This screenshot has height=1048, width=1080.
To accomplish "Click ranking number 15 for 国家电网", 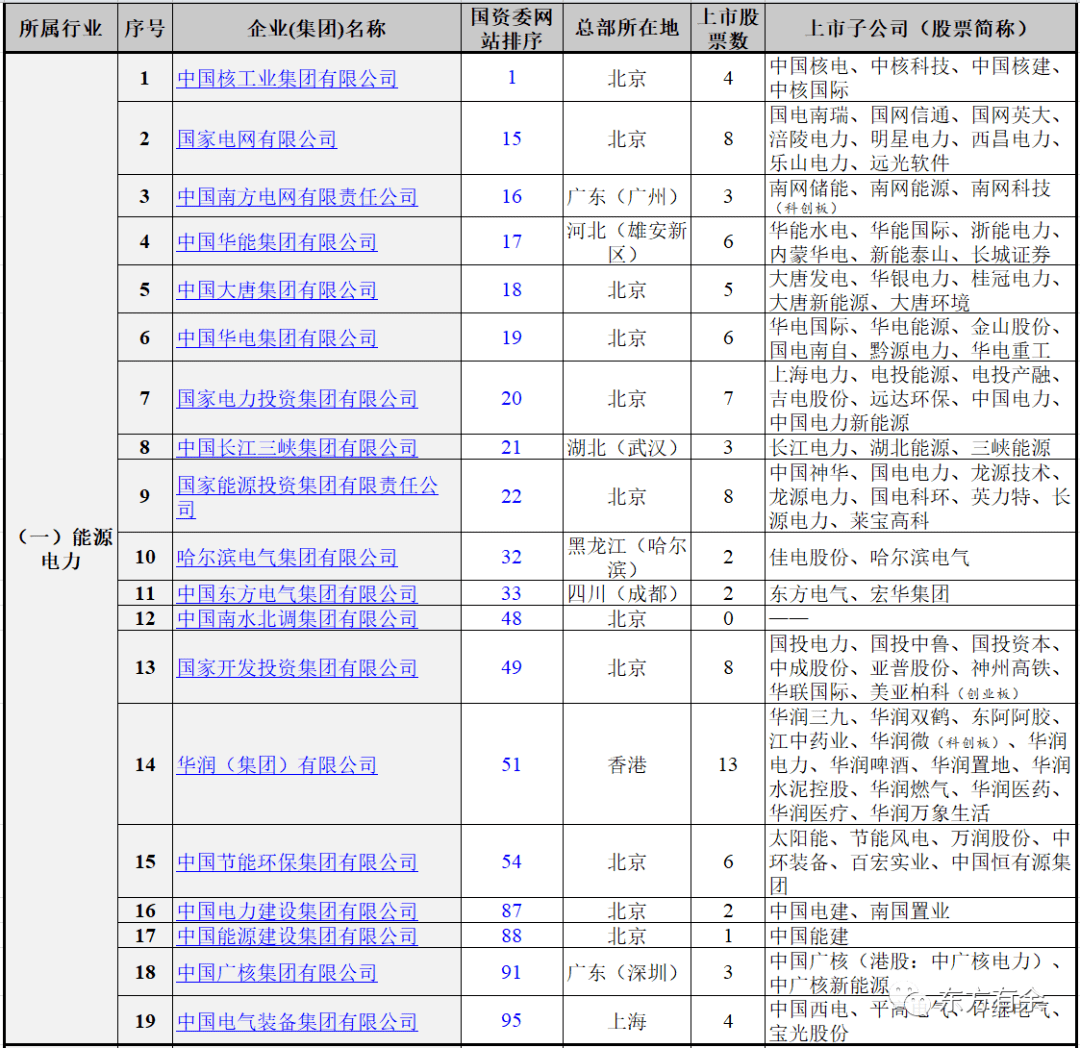I will coord(512,138).
